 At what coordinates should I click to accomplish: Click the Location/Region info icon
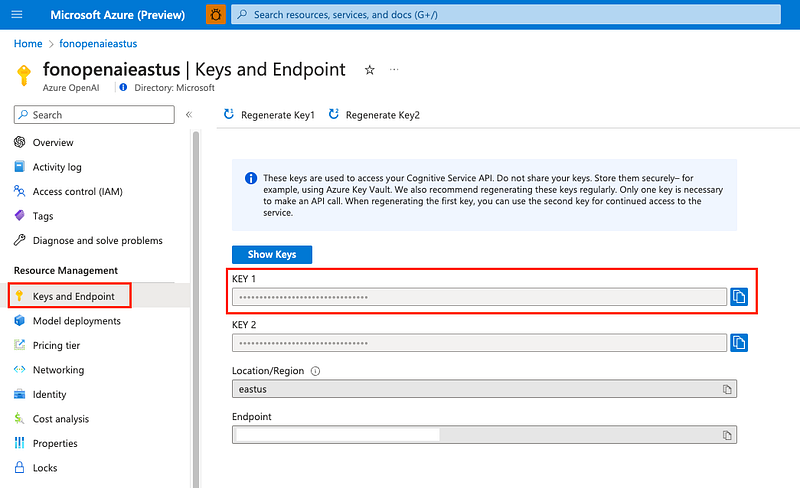[x=315, y=371]
